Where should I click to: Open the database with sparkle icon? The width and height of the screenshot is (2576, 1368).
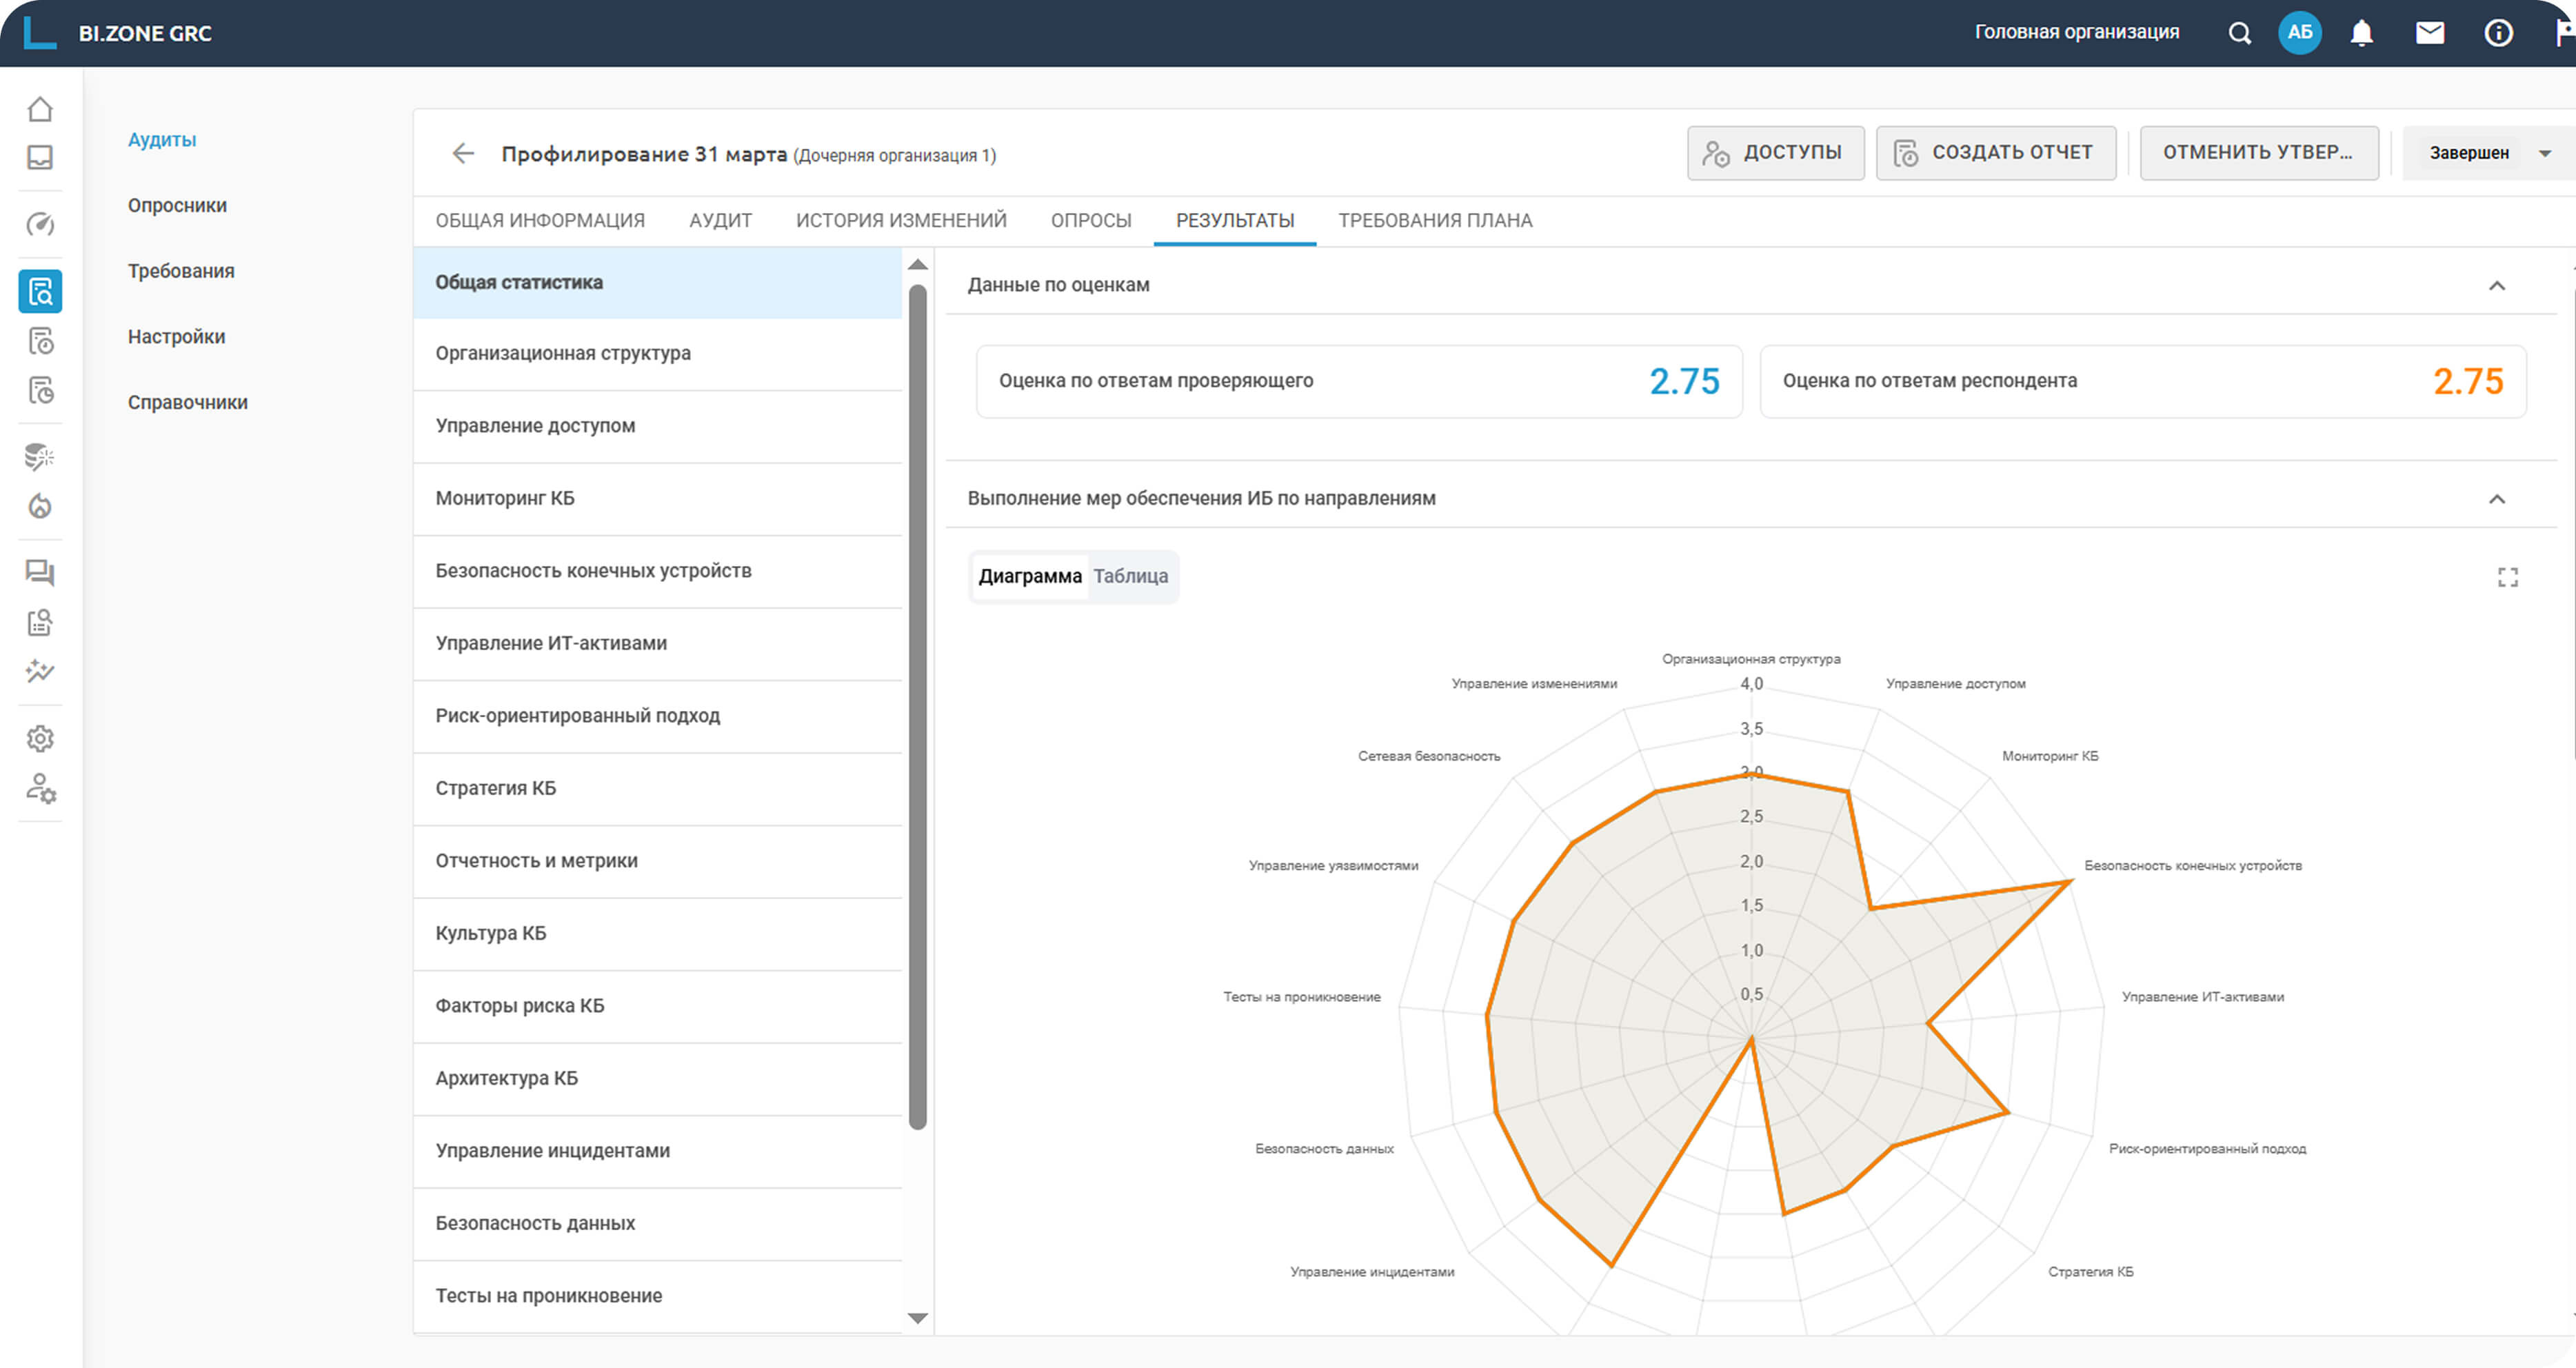[40, 457]
